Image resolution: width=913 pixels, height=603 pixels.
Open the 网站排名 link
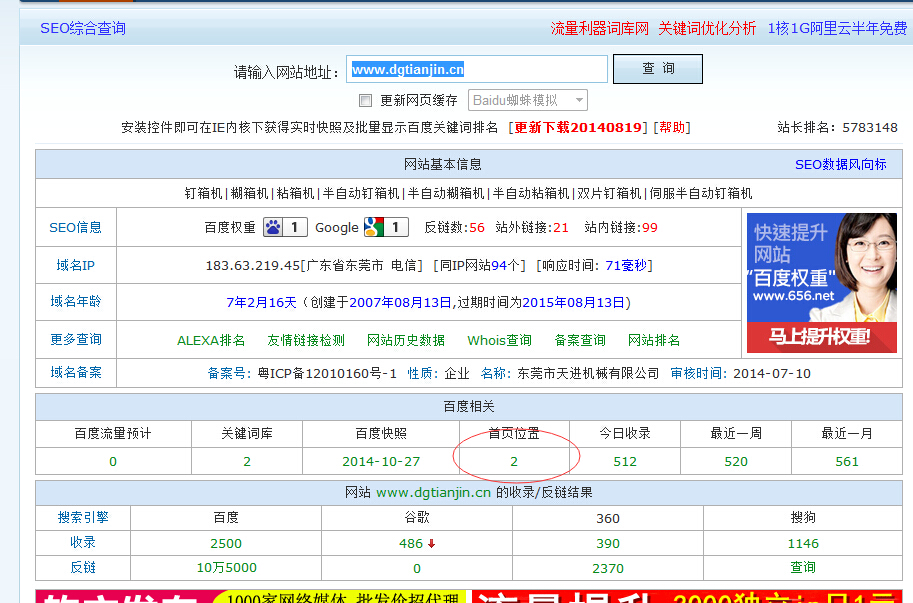pos(654,340)
